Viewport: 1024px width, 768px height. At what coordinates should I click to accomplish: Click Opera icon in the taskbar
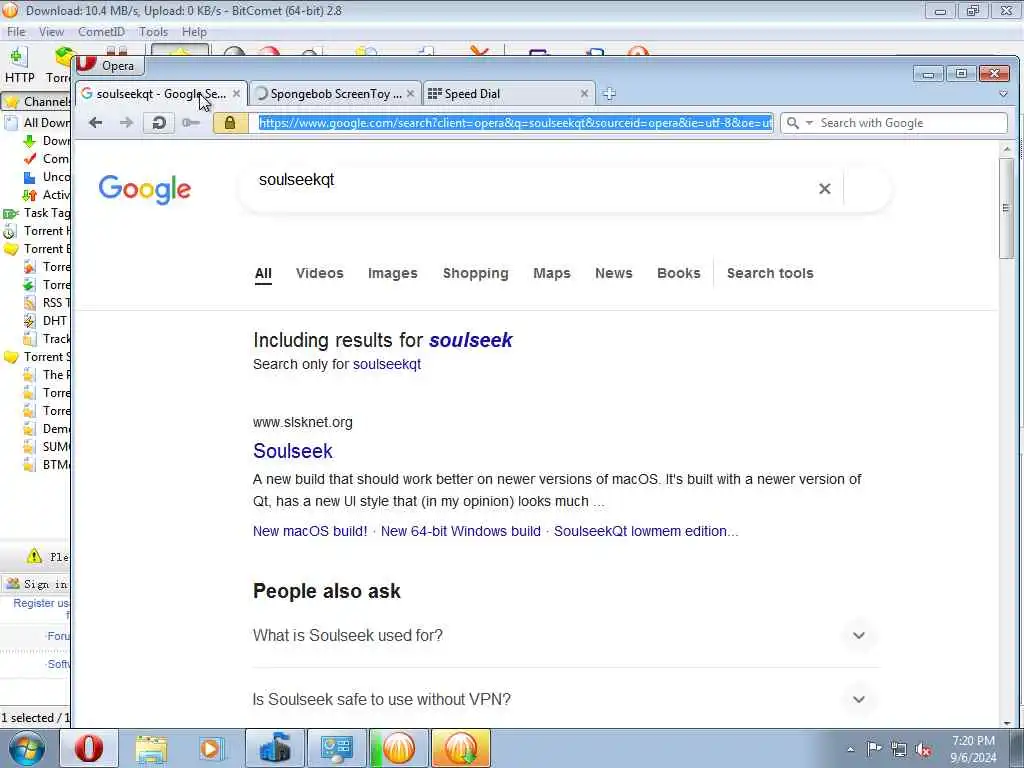click(89, 748)
